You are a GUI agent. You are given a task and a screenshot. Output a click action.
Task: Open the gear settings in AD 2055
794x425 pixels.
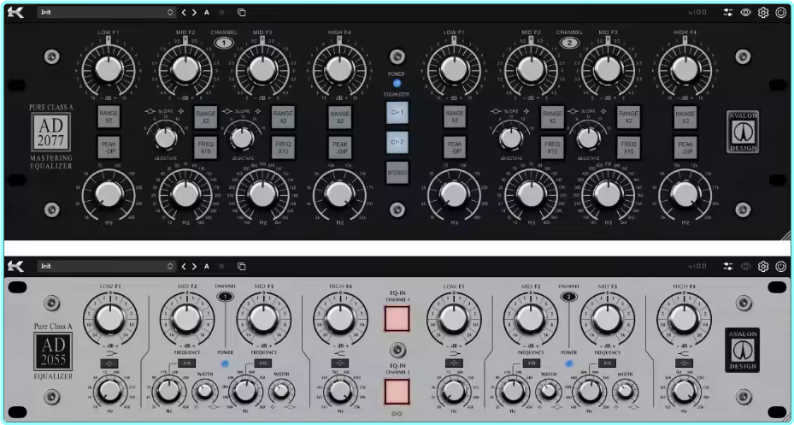pyautogui.click(x=763, y=266)
